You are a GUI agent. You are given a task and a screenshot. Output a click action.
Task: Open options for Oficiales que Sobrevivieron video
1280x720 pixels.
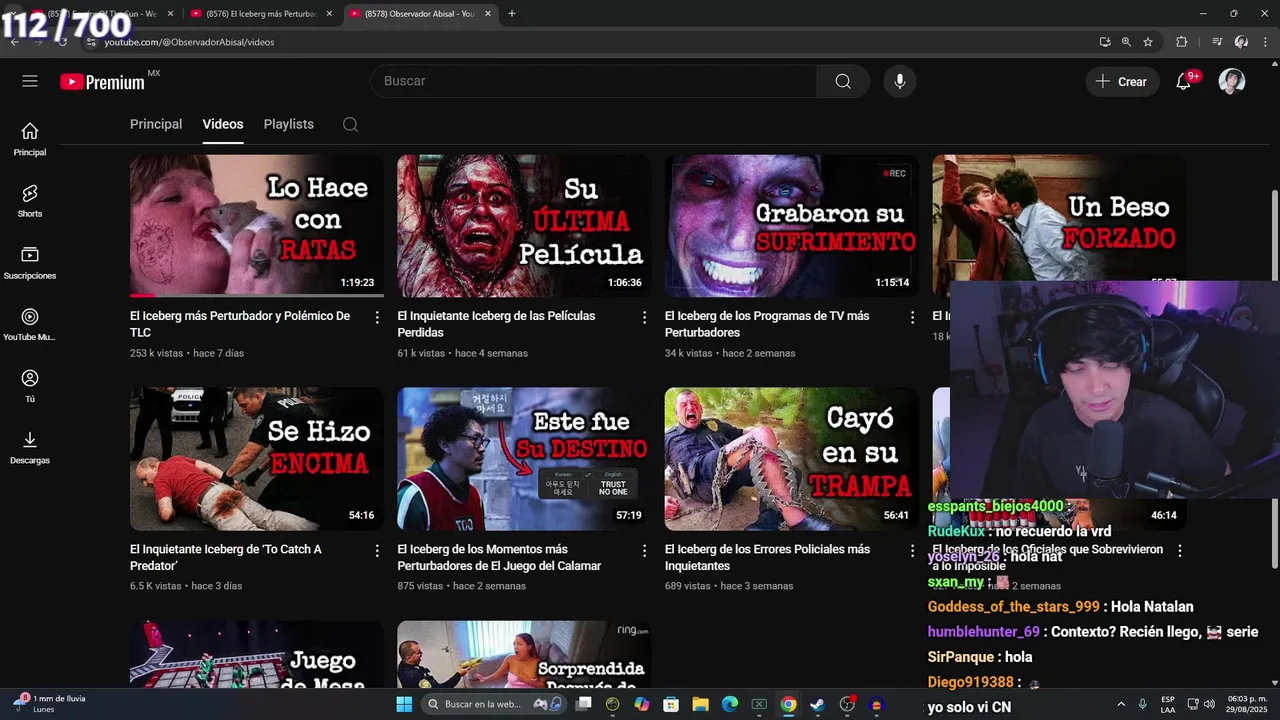[1179, 551]
